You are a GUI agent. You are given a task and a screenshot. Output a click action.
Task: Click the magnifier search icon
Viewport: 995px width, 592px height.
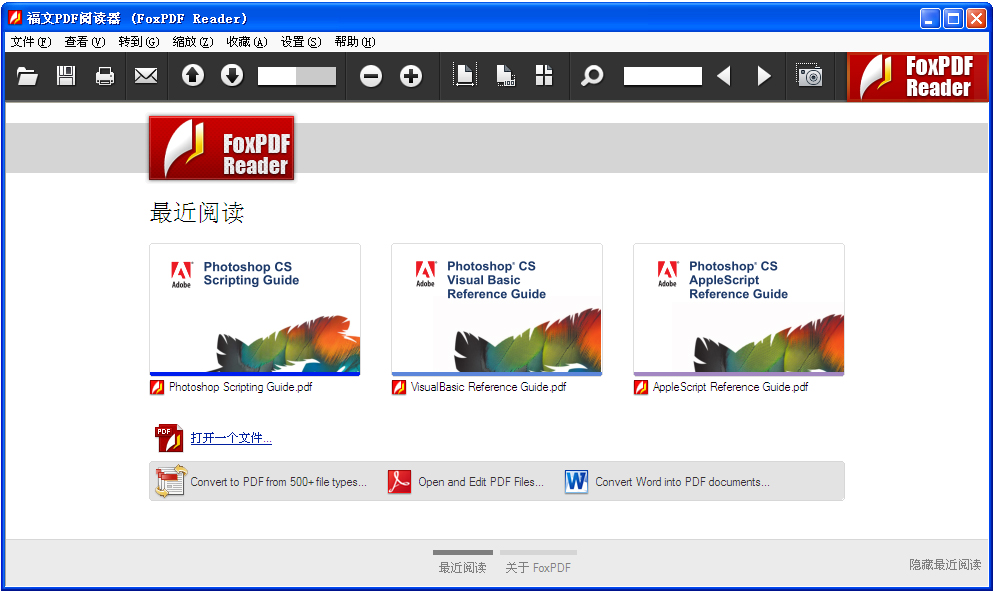point(592,76)
